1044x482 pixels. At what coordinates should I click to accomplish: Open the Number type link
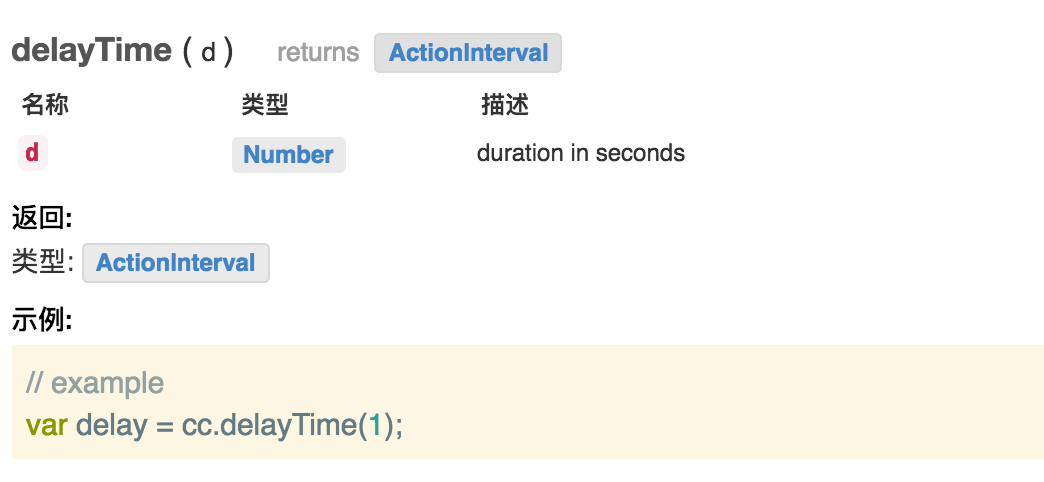pyautogui.click(x=288, y=155)
